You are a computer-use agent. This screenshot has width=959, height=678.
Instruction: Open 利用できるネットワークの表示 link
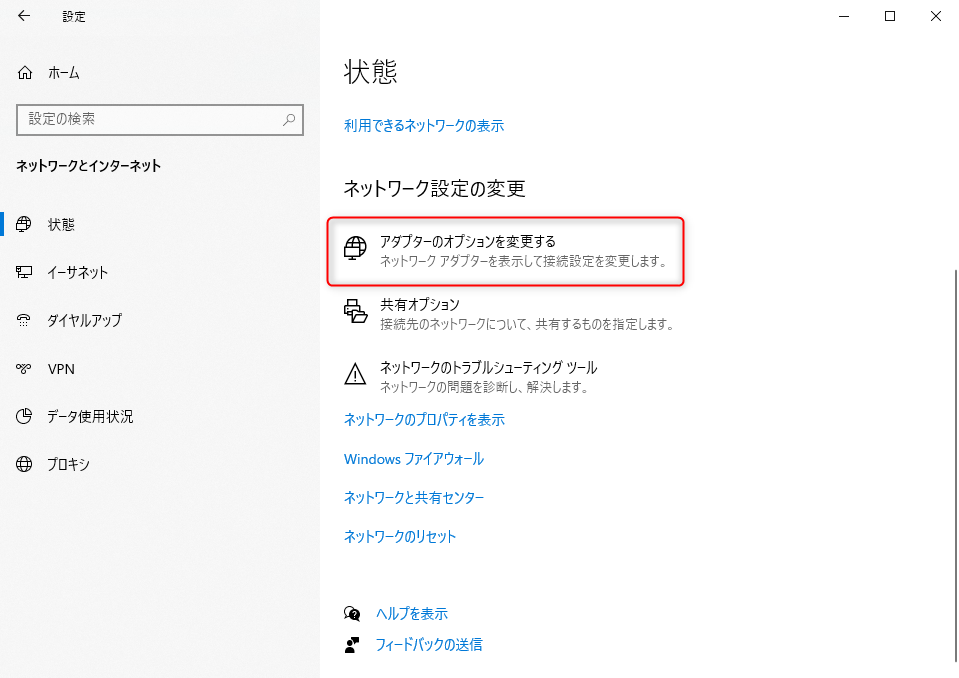(x=424, y=126)
